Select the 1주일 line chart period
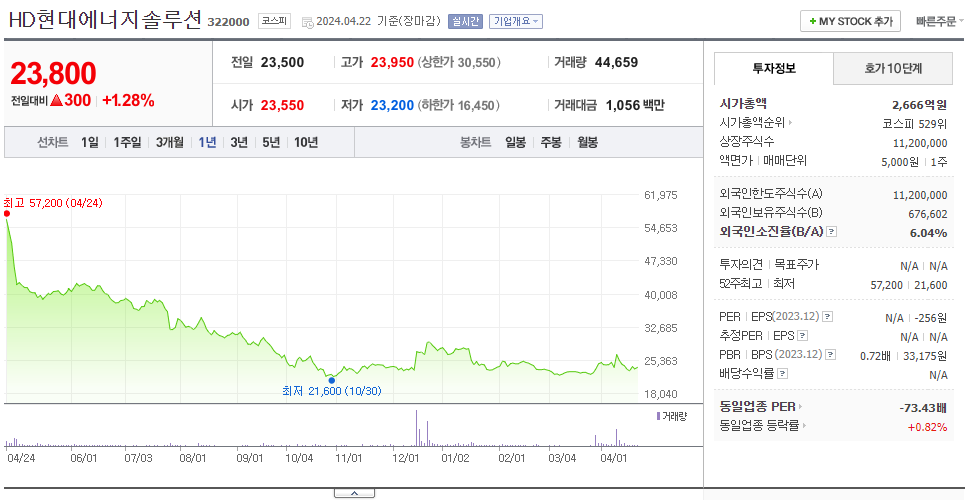The width and height of the screenshot is (968, 500). coord(127,143)
